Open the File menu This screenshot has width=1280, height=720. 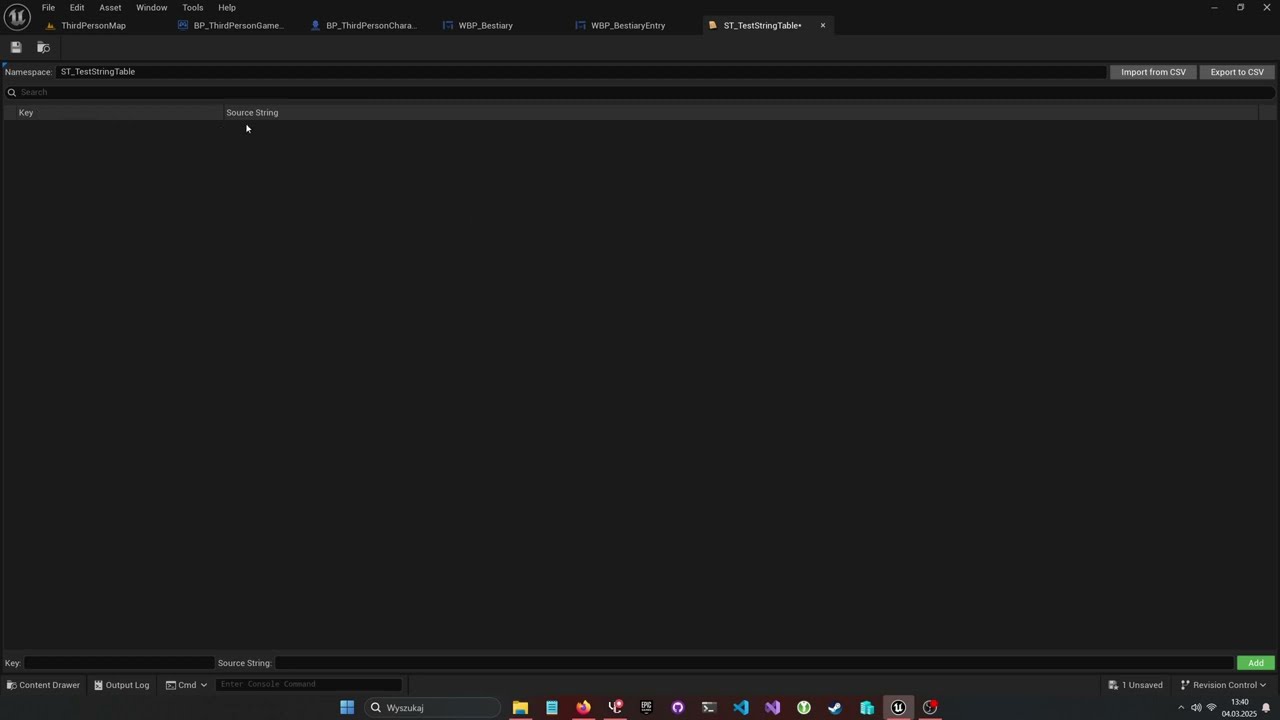coord(48,7)
